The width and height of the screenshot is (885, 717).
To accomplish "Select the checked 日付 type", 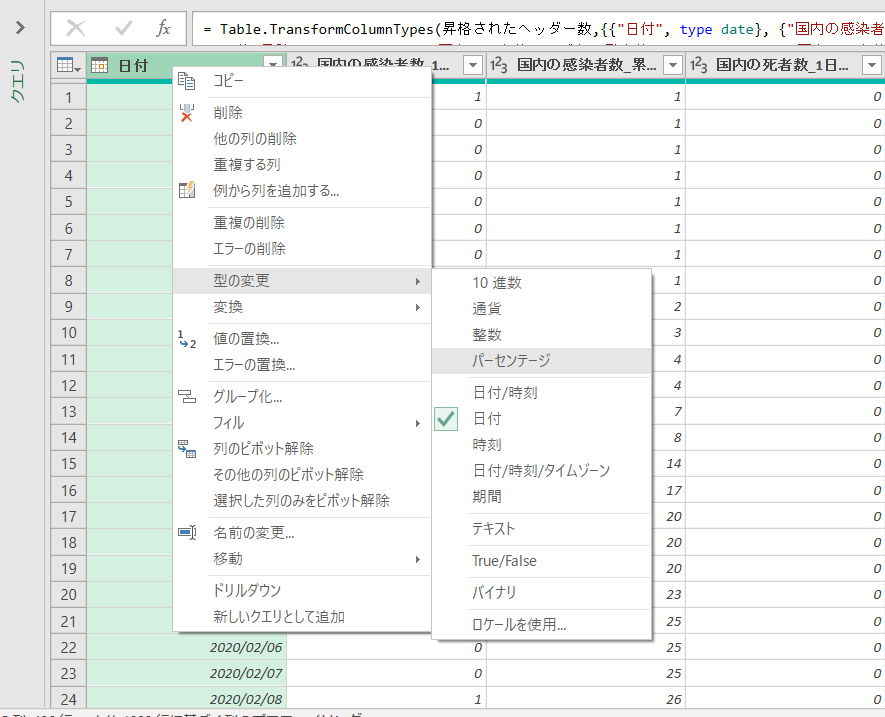I will tap(487, 419).
